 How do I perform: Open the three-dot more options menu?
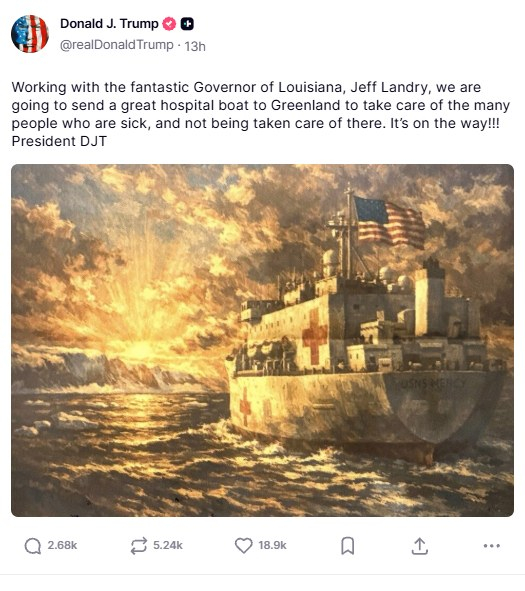491,545
